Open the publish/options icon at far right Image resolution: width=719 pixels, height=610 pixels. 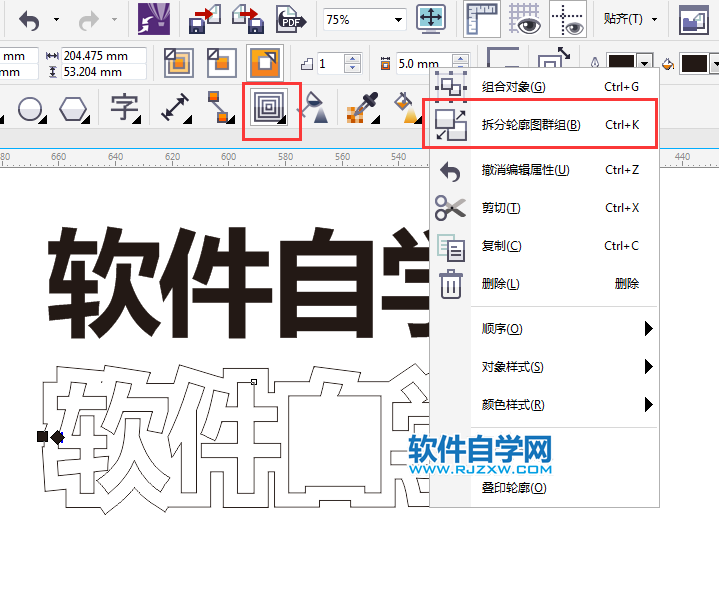694,19
